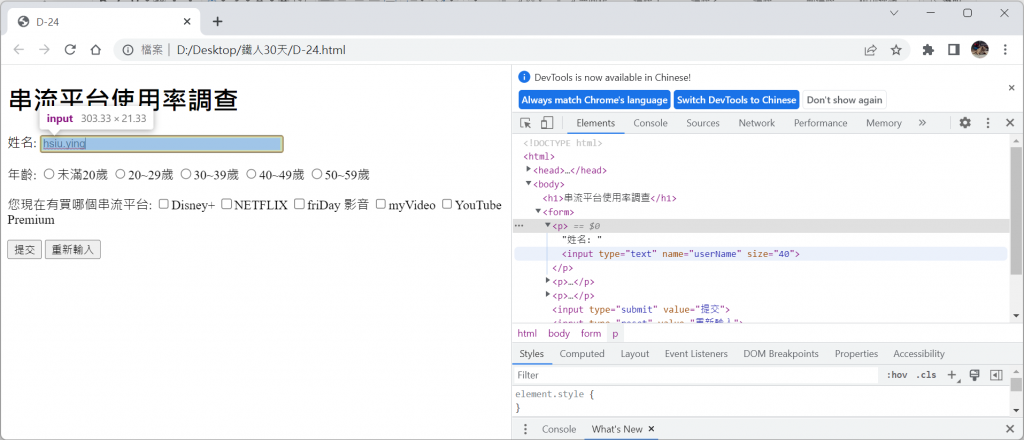
Task: Close the DevTools panel
Action: click(x=1010, y=123)
